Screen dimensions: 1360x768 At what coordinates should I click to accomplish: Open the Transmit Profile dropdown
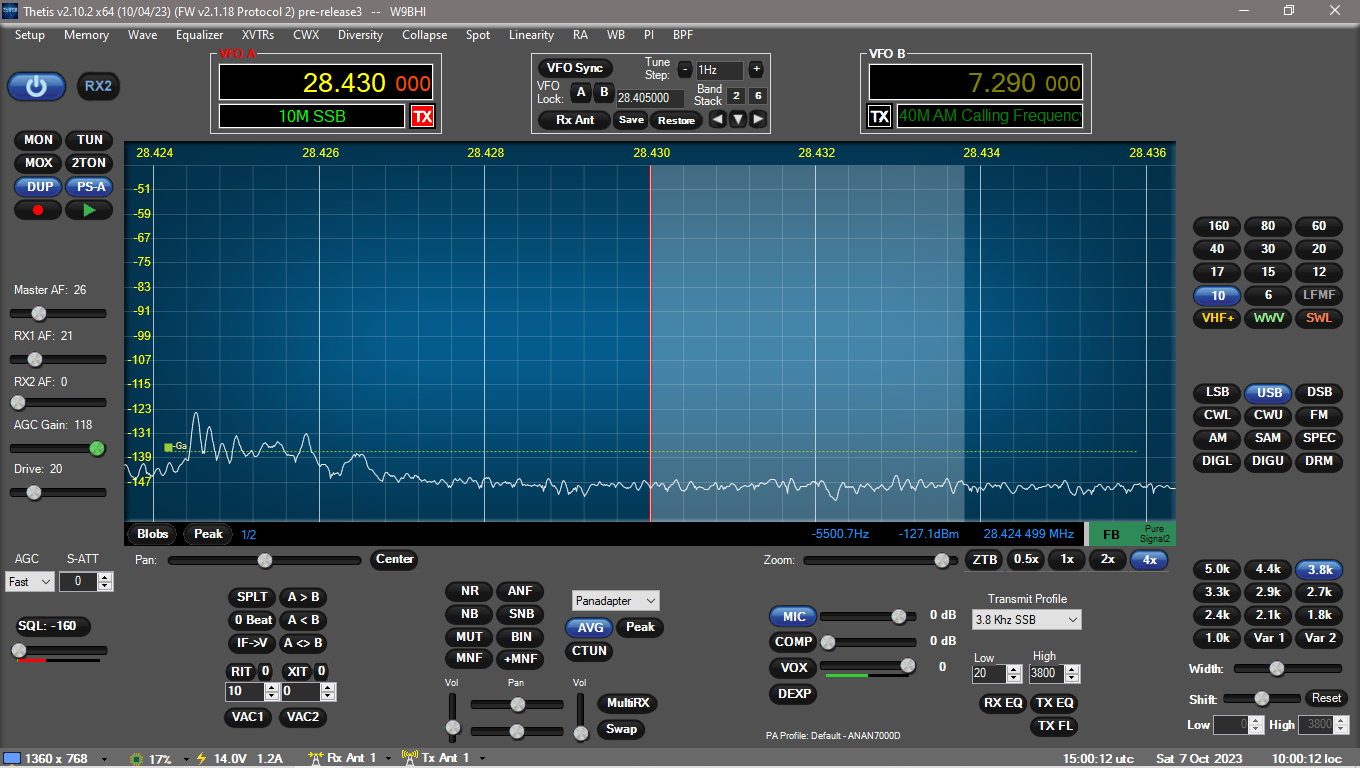[x=1027, y=620]
